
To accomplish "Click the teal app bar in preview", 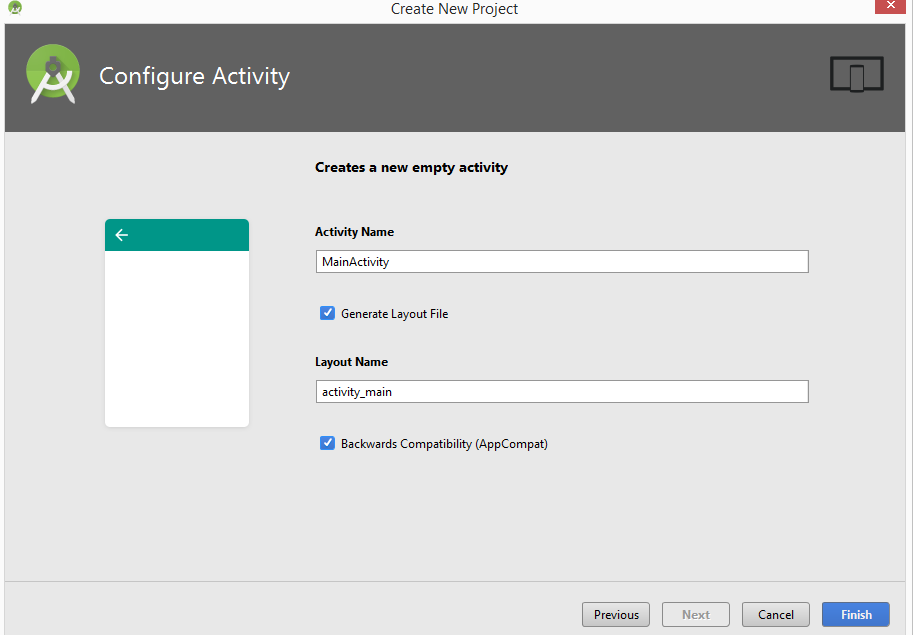I will (x=177, y=235).
